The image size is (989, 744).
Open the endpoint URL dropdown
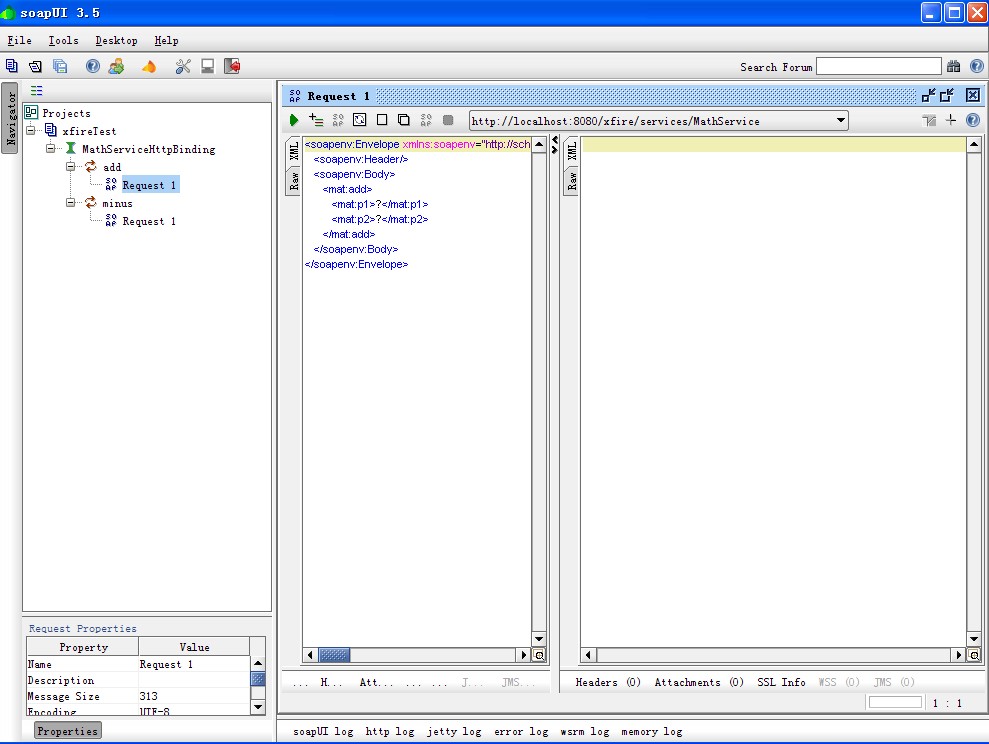point(840,121)
